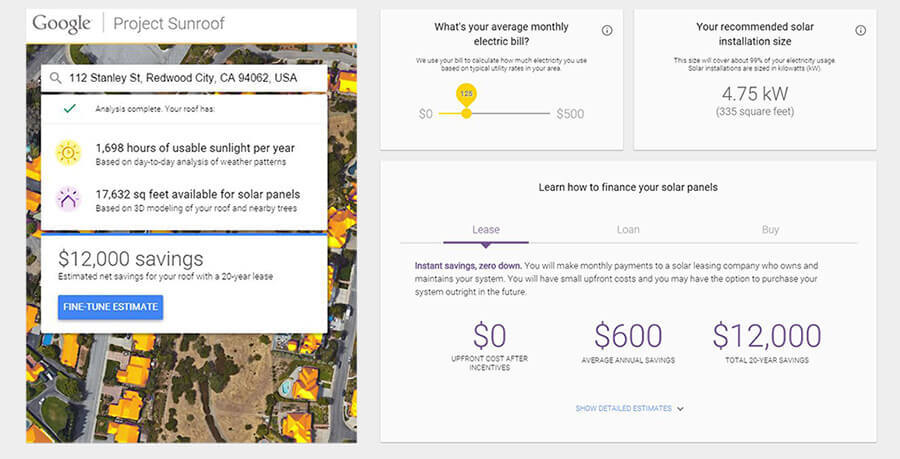Click the 4.75 kW recommended size value
900x459 pixels.
754,95
